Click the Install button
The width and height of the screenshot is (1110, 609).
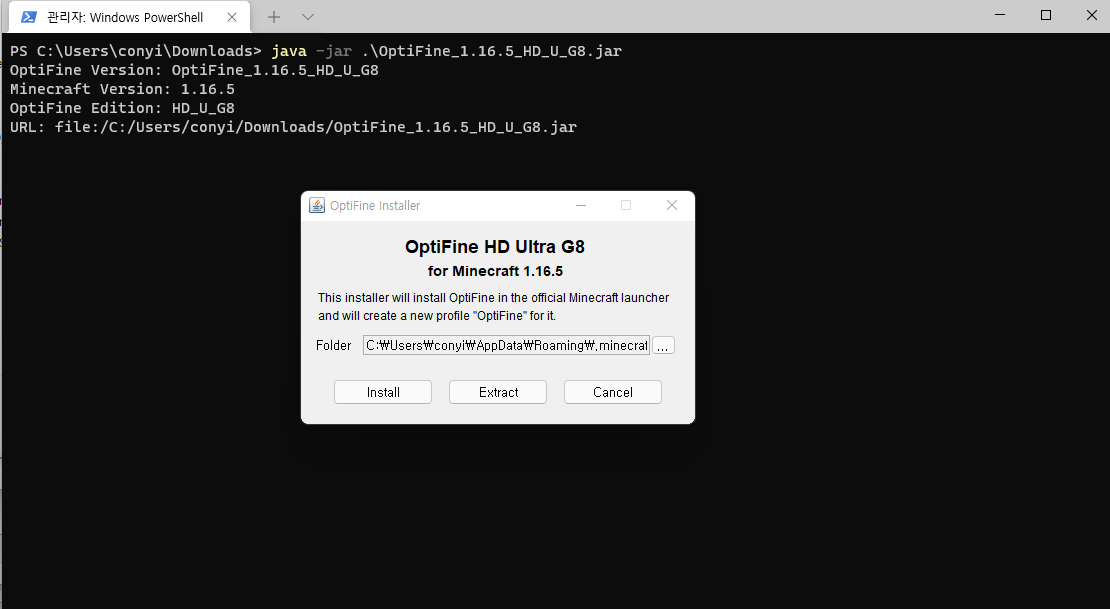[383, 392]
